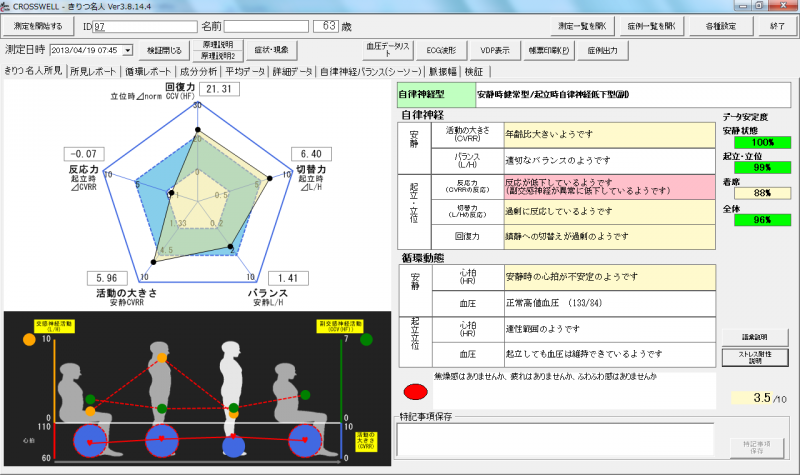Click the CROSSWELL app icon in title bar
This screenshot has height=475, width=800.
click(x=9, y=6)
